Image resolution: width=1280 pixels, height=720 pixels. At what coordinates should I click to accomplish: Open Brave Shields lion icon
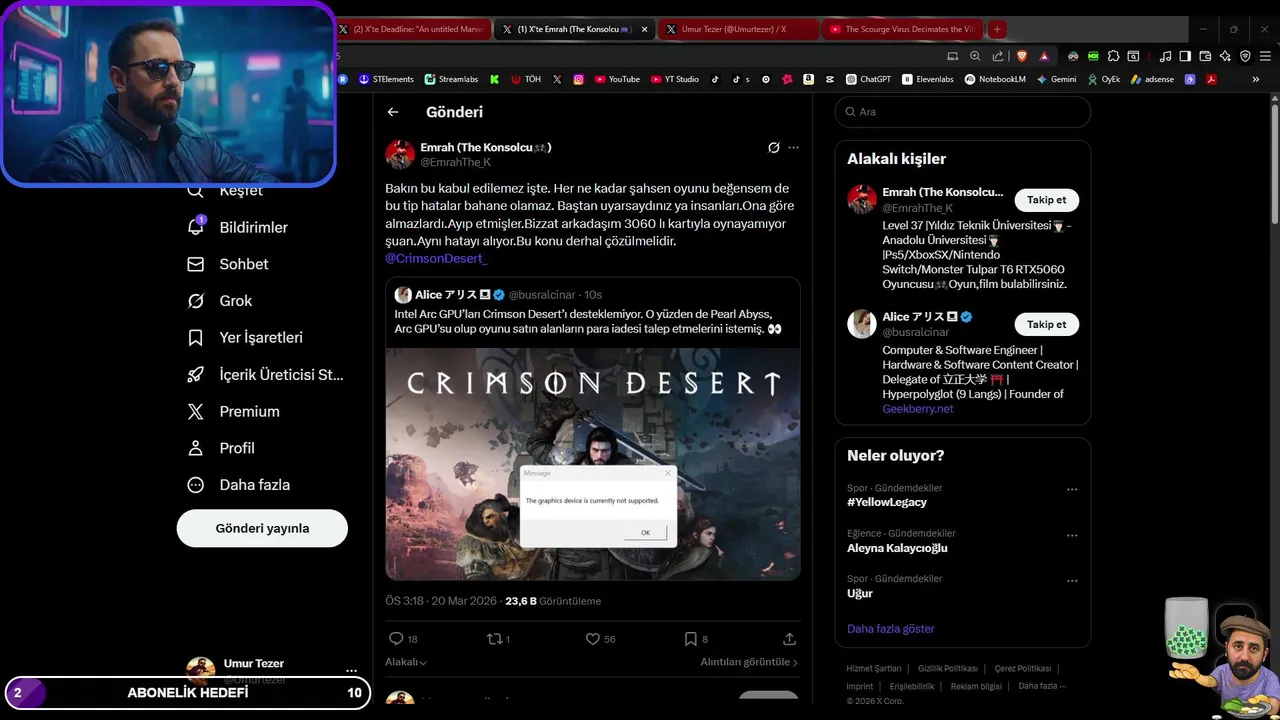(1021, 56)
